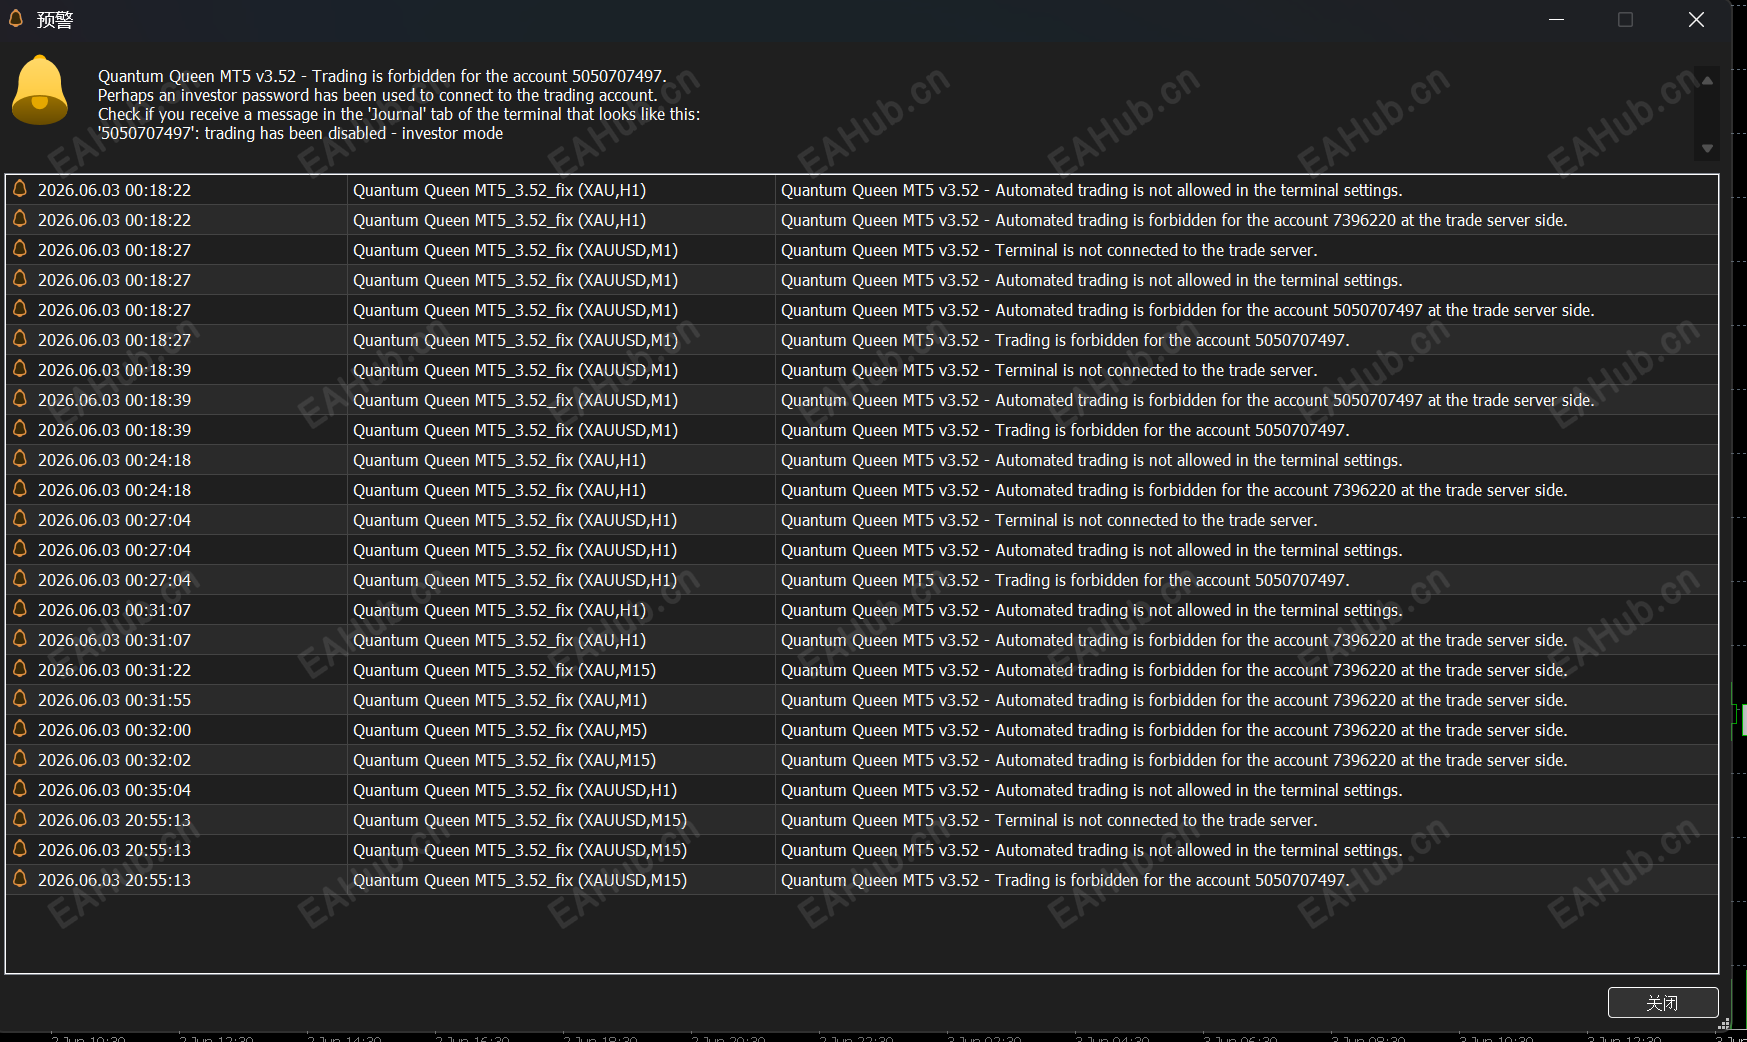This screenshot has height=1042, width=1747.
Task: Click bell icon of 20:55:13 terminal settings row
Action: [20, 849]
